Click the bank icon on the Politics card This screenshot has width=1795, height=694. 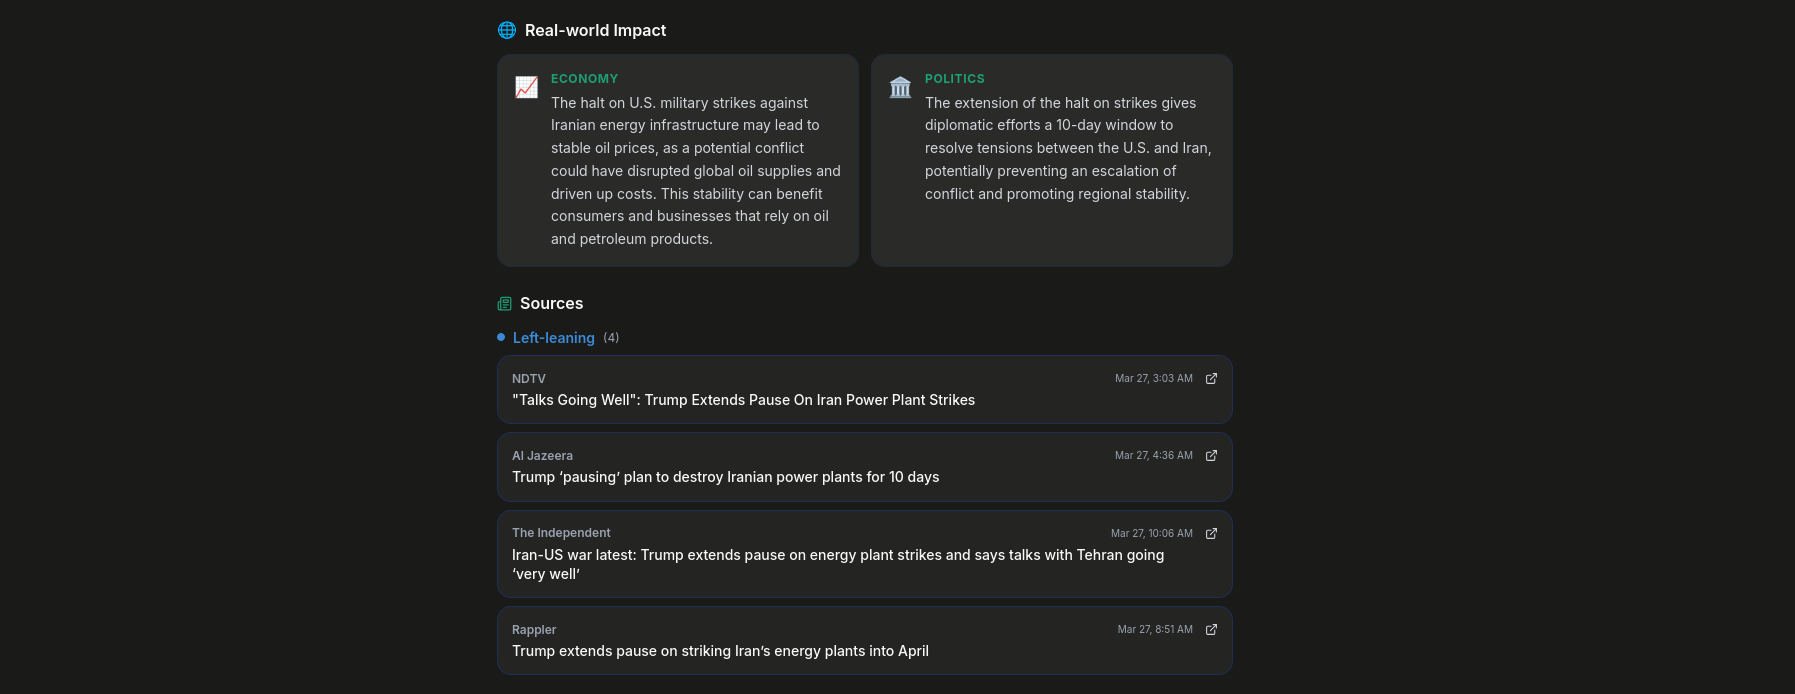pos(899,87)
